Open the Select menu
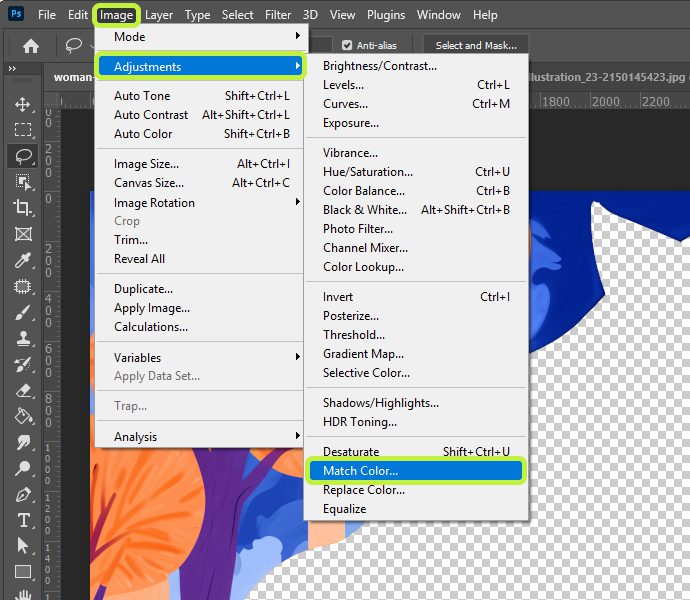 pos(237,15)
